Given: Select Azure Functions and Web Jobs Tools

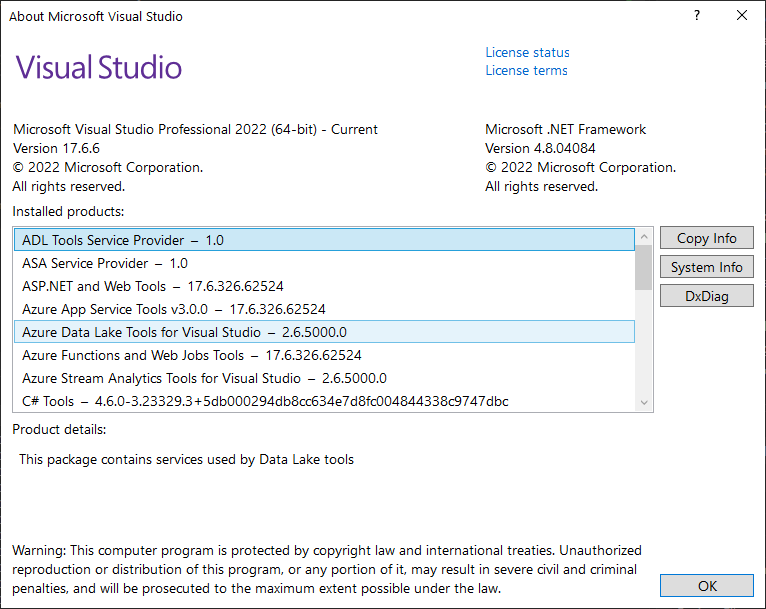Looking at the screenshot, I should pos(324,355).
